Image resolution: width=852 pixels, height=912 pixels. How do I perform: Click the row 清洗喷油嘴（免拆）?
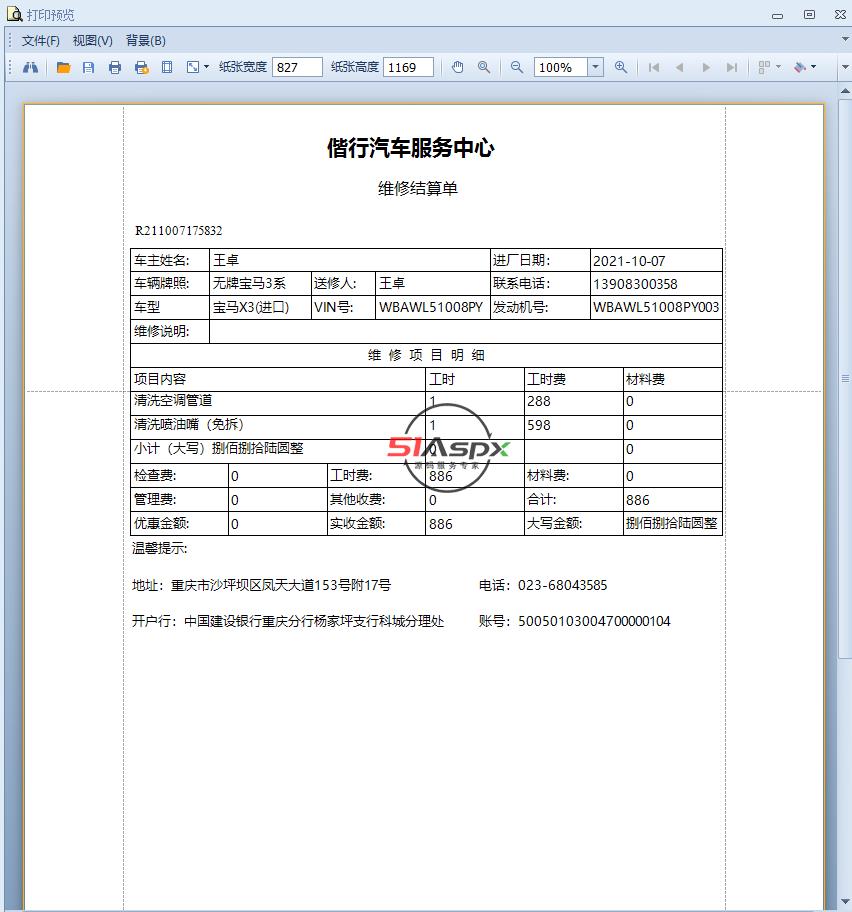(x=427, y=426)
